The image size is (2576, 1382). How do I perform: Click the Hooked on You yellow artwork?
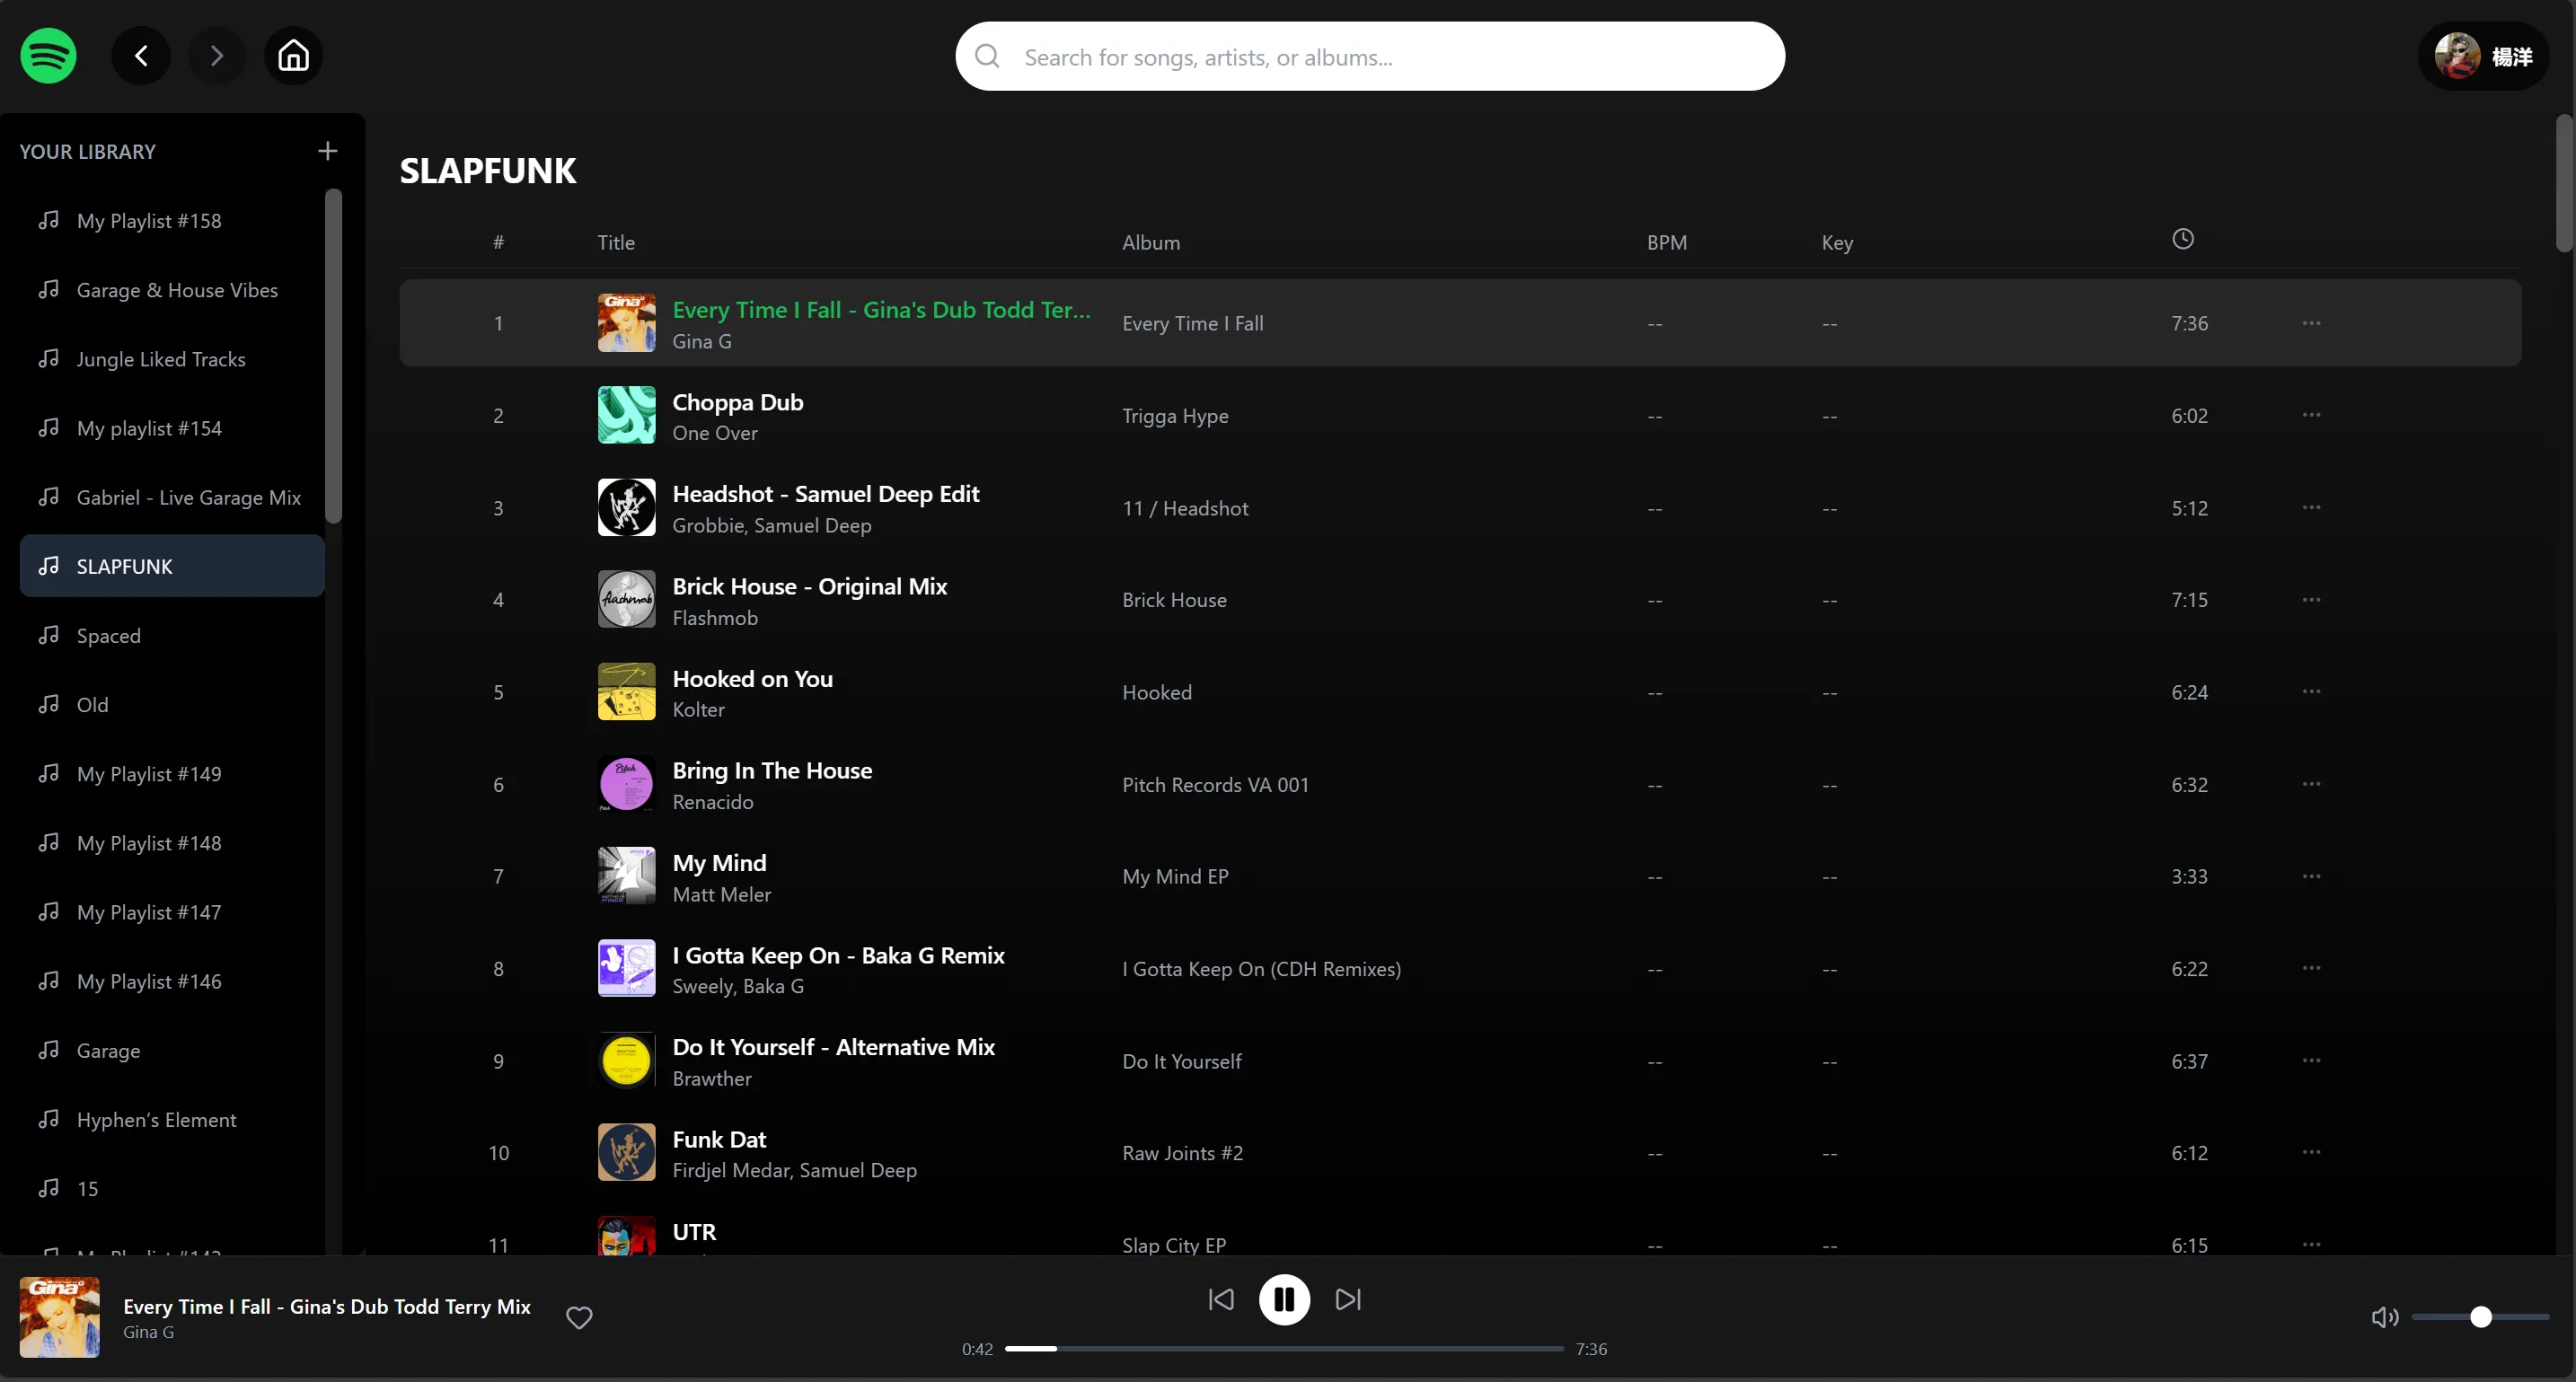click(626, 691)
